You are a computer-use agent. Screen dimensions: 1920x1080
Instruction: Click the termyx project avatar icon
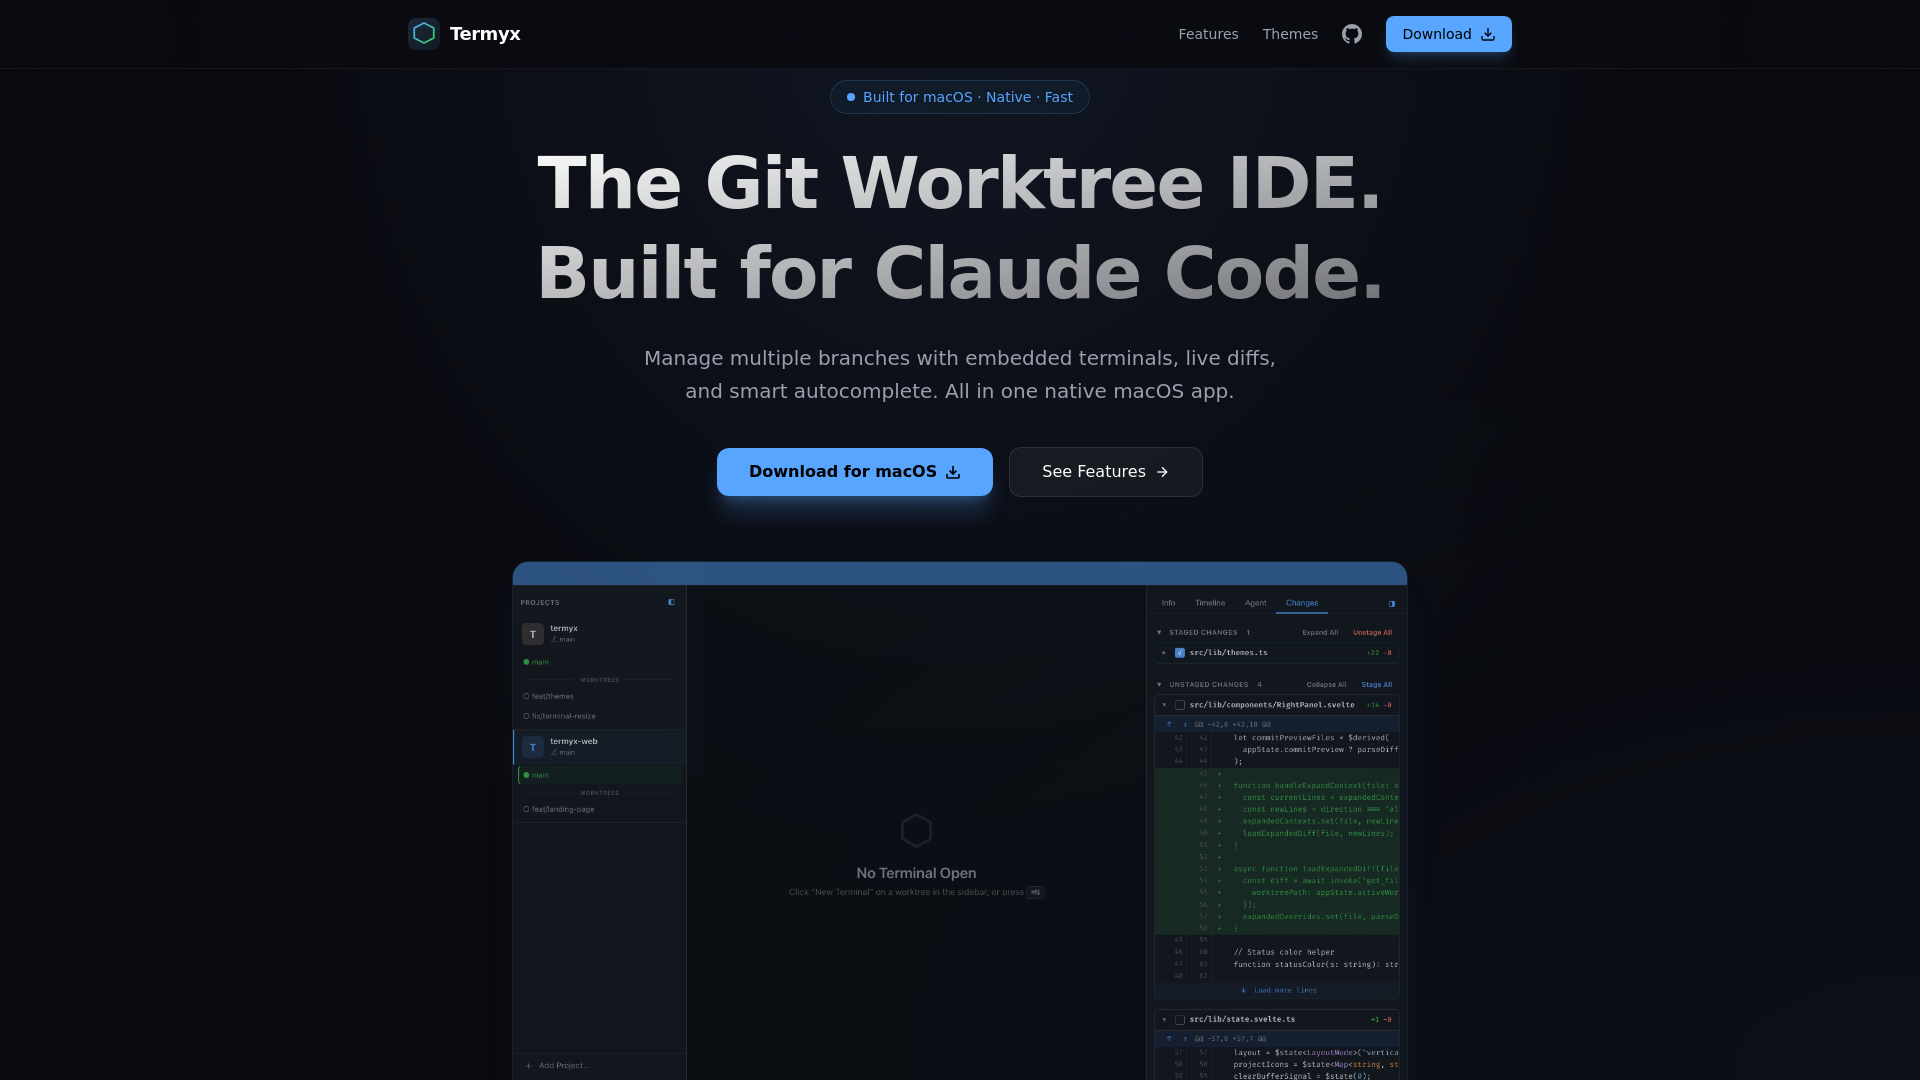533,634
